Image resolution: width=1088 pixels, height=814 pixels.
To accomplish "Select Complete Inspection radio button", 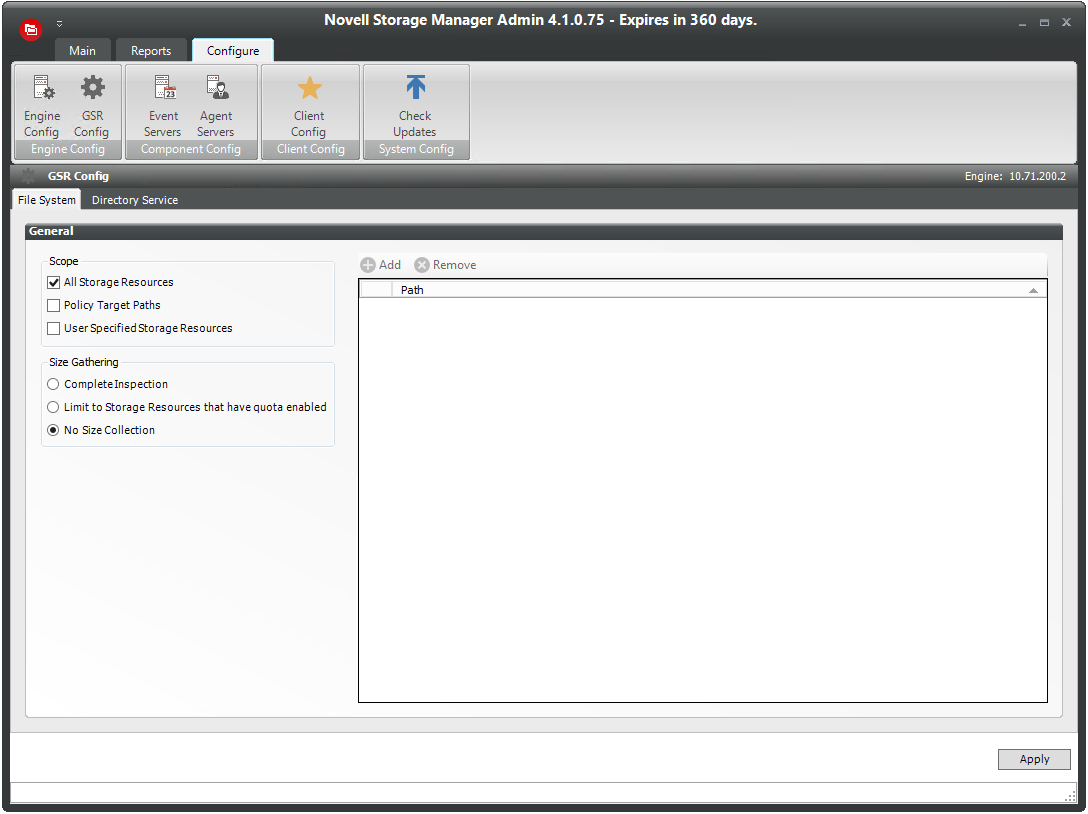I will click(x=53, y=384).
